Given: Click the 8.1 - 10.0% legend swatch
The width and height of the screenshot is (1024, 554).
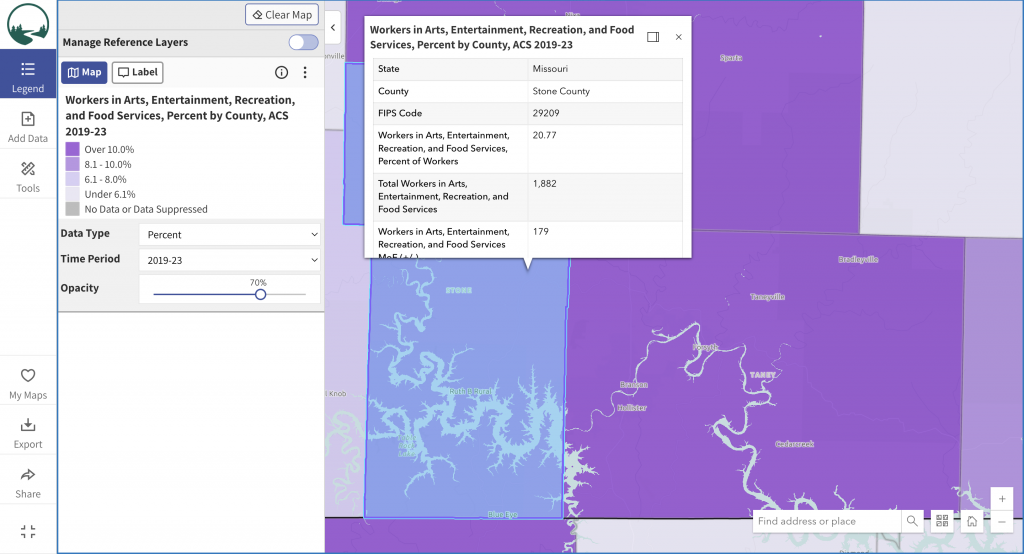Looking at the screenshot, I should 72,164.
